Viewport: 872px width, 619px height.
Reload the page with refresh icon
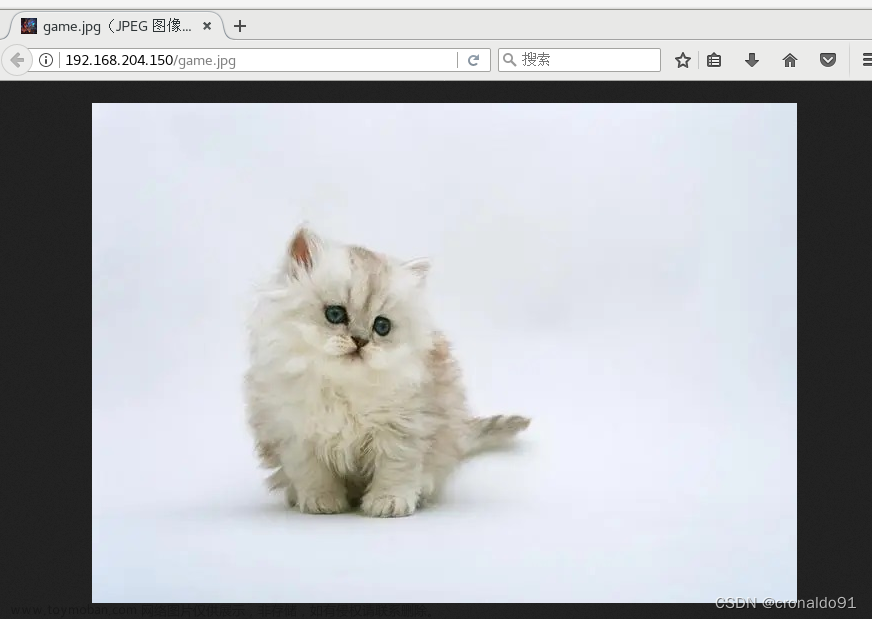point(473,60)
